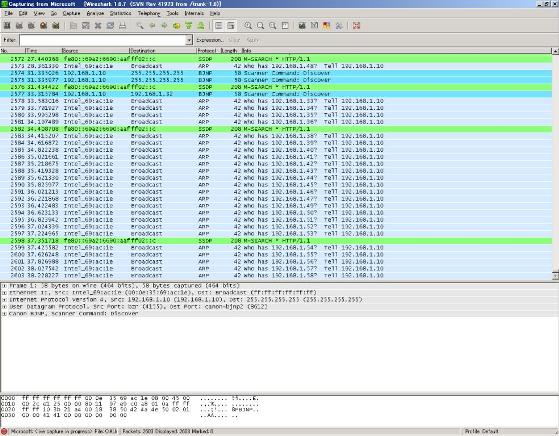Open the Telephony menu
This screenshot has width=559, height=436.
[x=149, y=13]
